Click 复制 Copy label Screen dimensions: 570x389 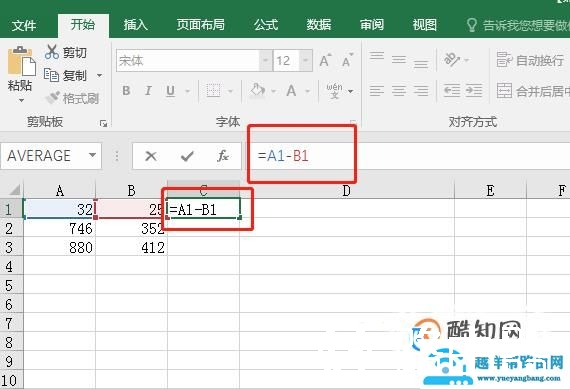[75, 76]
